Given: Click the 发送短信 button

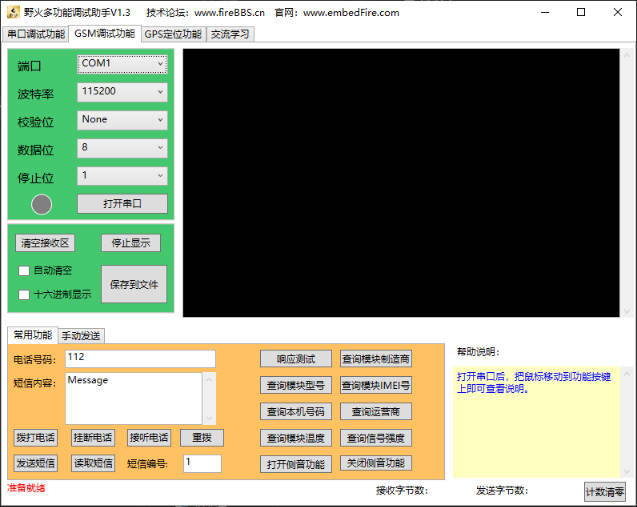Looking at the screenshot, I should point(36,463).
